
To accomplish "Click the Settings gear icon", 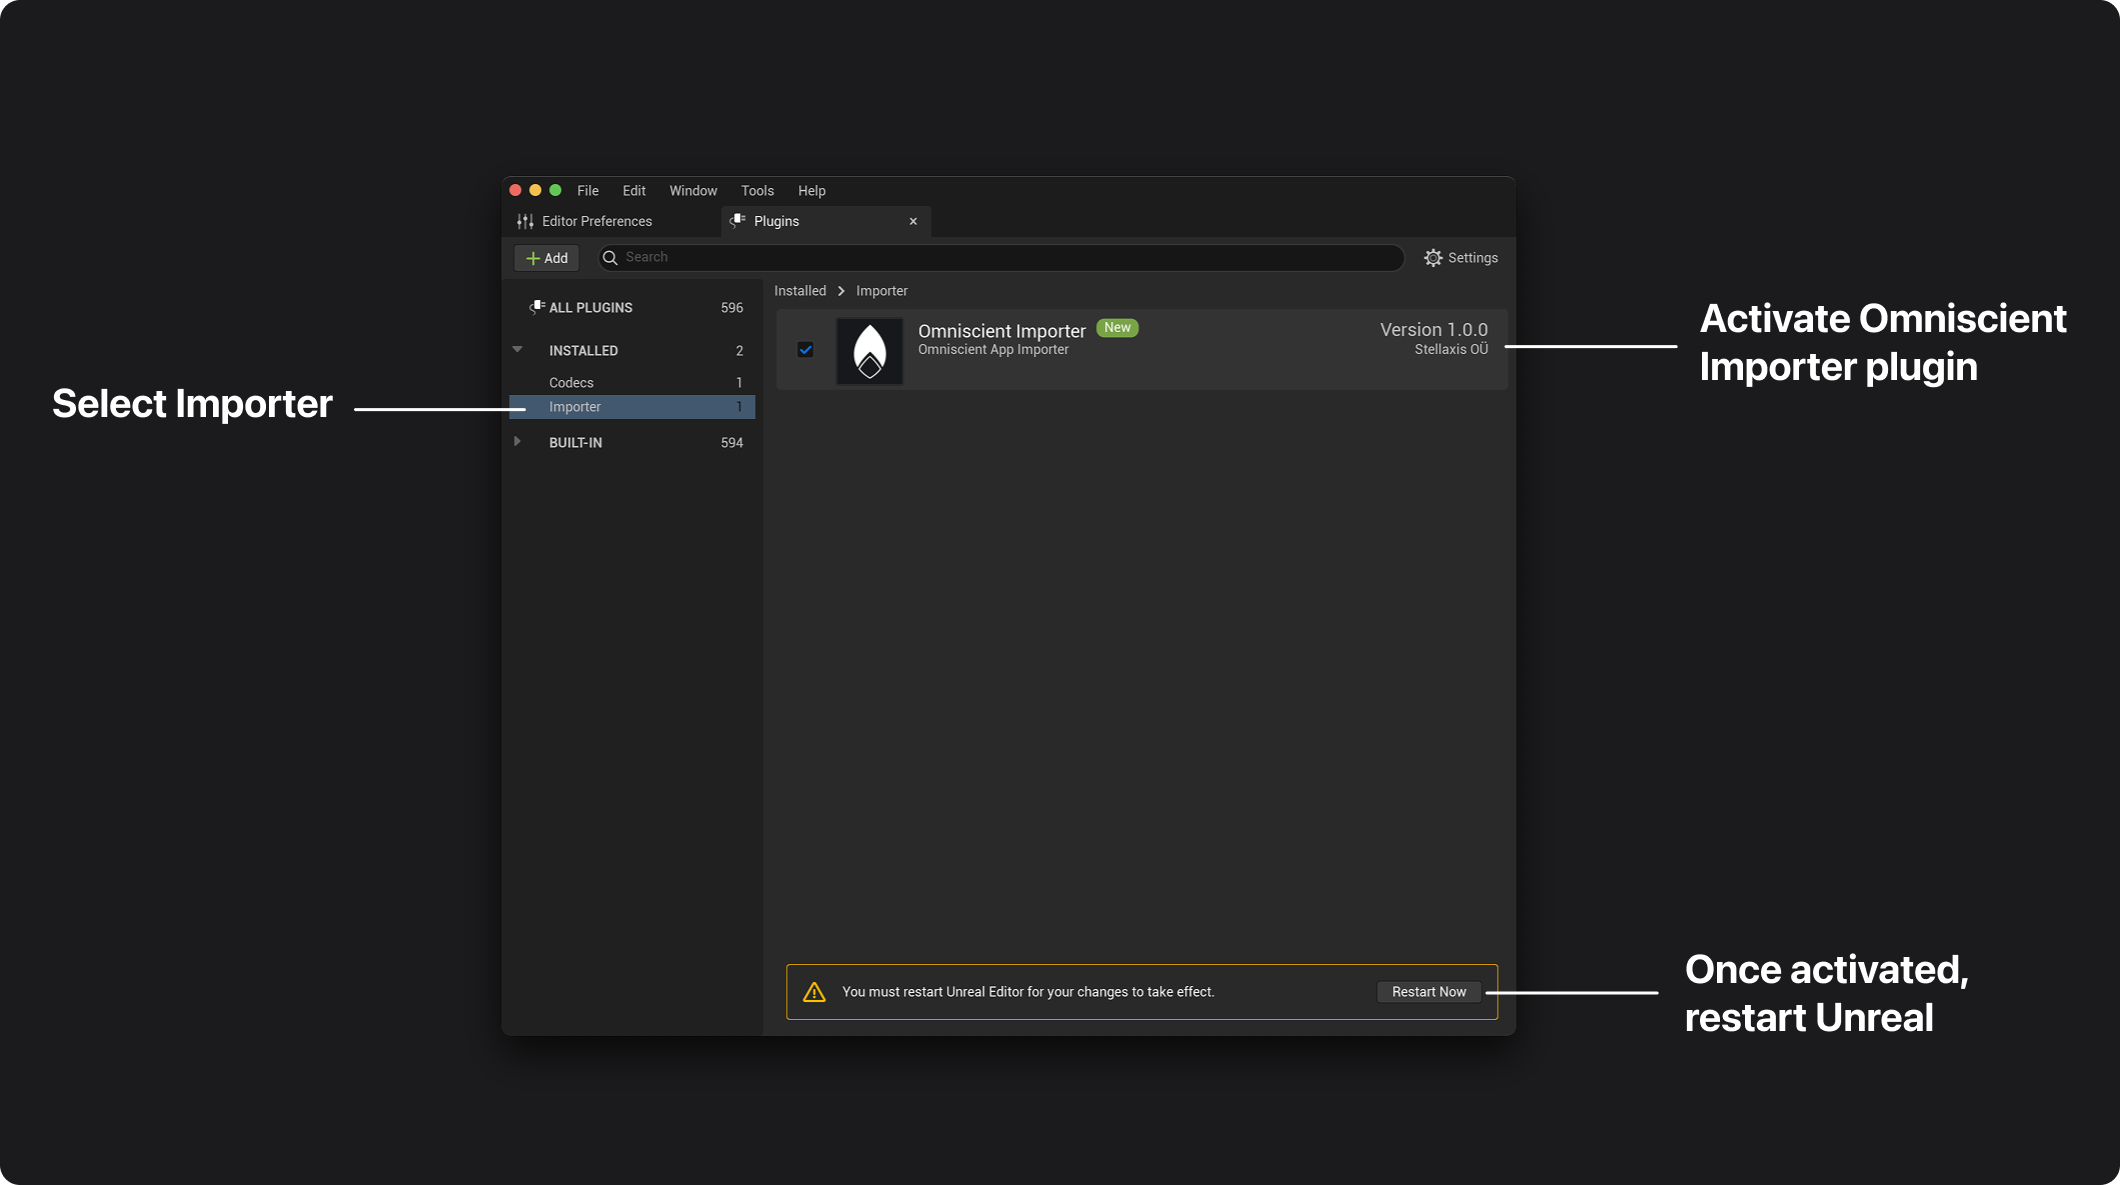I will pyautogui.click(x=1434, y=257).
